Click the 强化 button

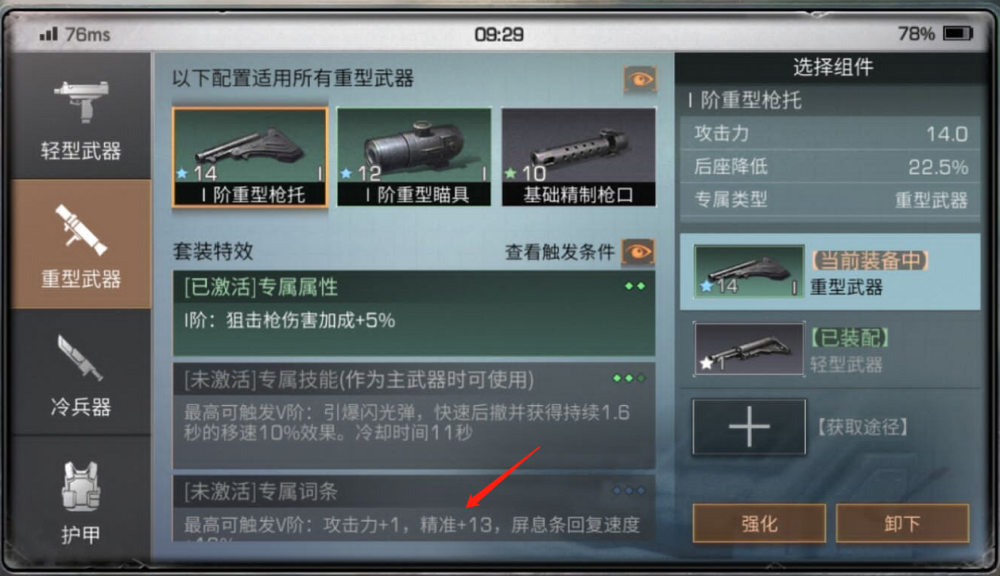[x=759, y=523]
